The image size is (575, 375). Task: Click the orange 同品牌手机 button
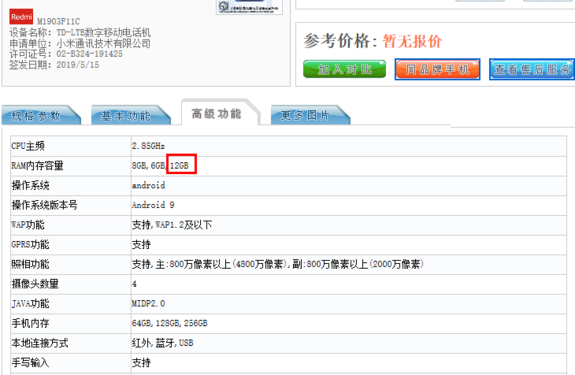437,69
